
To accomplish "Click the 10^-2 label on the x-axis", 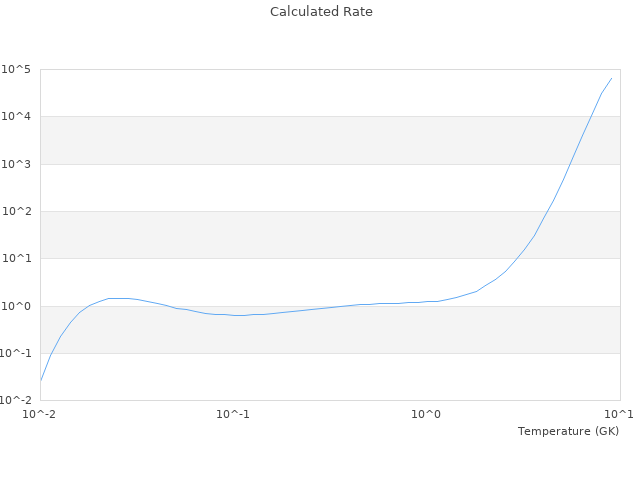I will coord(40,414).
